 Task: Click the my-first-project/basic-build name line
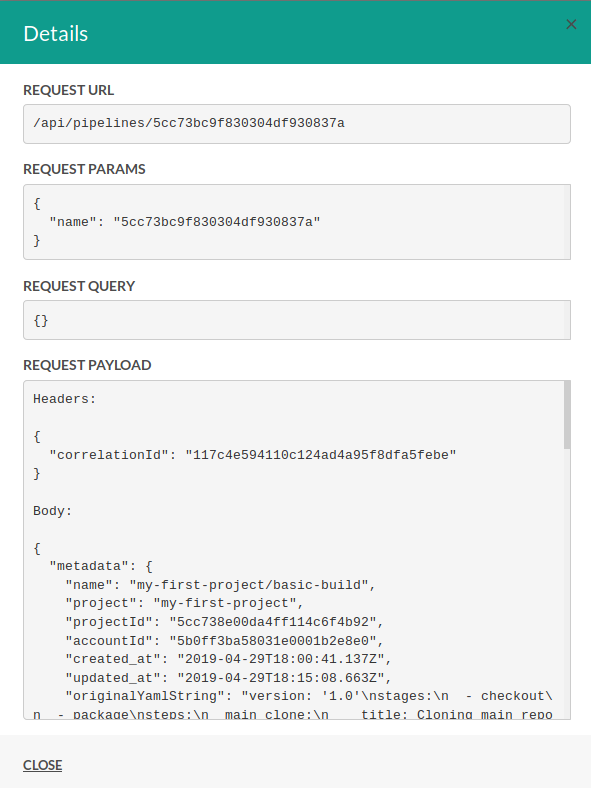(220, 585)
